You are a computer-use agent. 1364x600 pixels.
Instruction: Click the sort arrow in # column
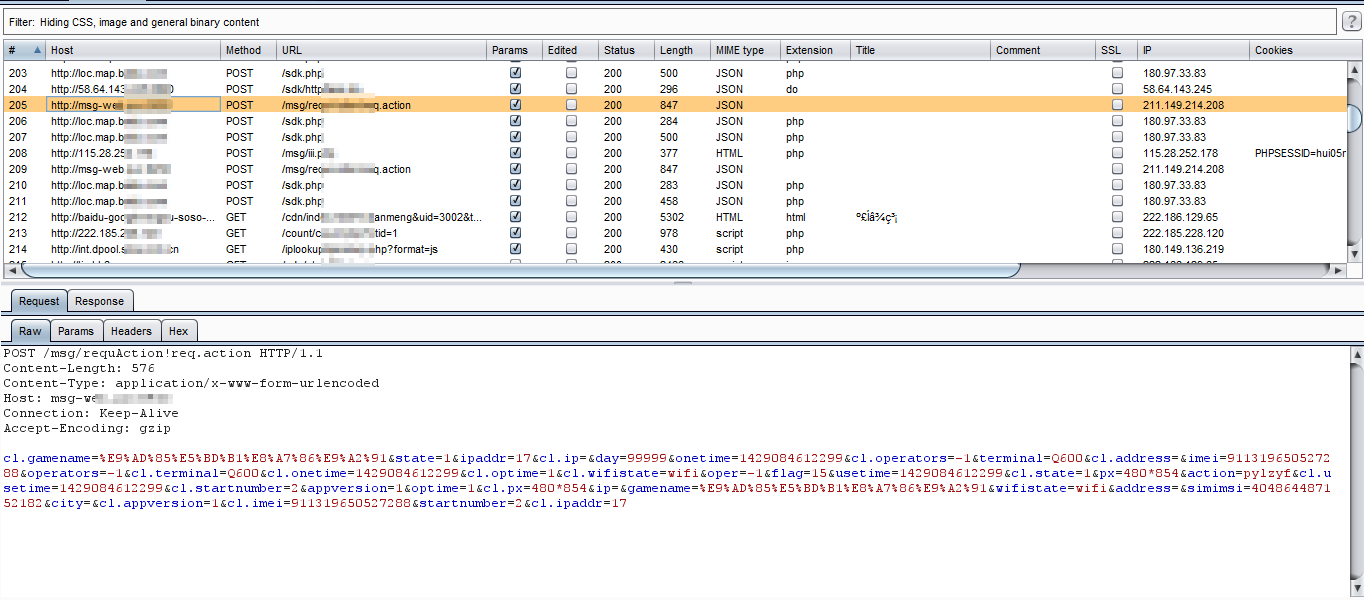pos(38,50)
